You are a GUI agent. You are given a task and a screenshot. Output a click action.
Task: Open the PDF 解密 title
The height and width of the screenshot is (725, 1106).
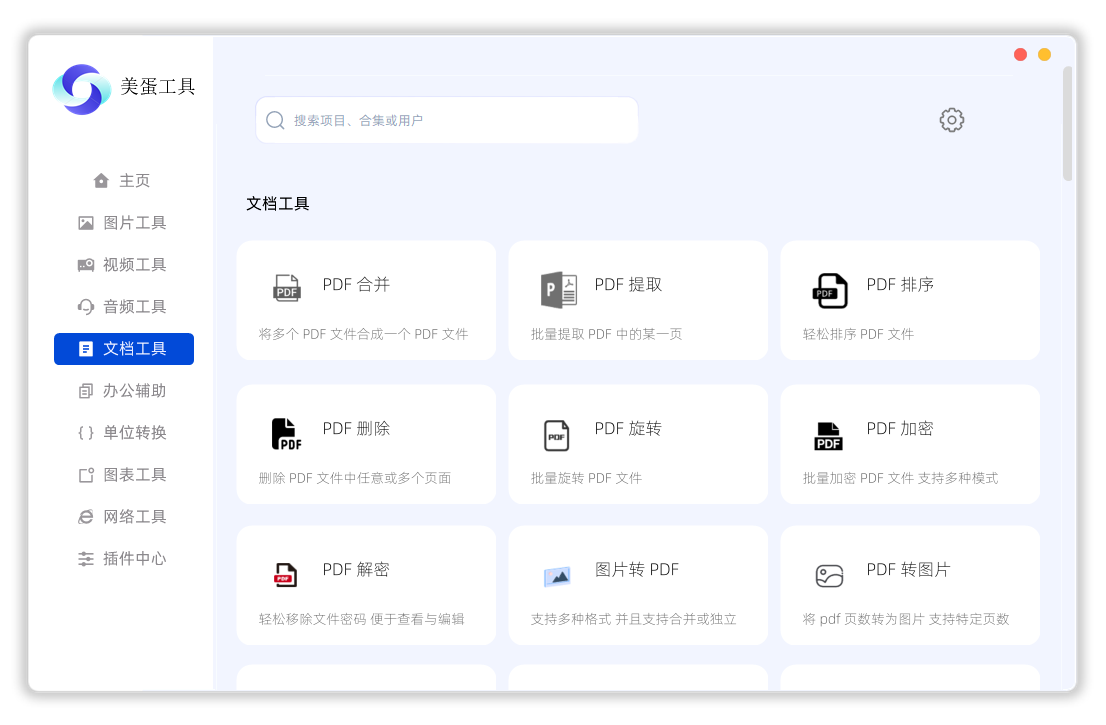click(356, 569)
